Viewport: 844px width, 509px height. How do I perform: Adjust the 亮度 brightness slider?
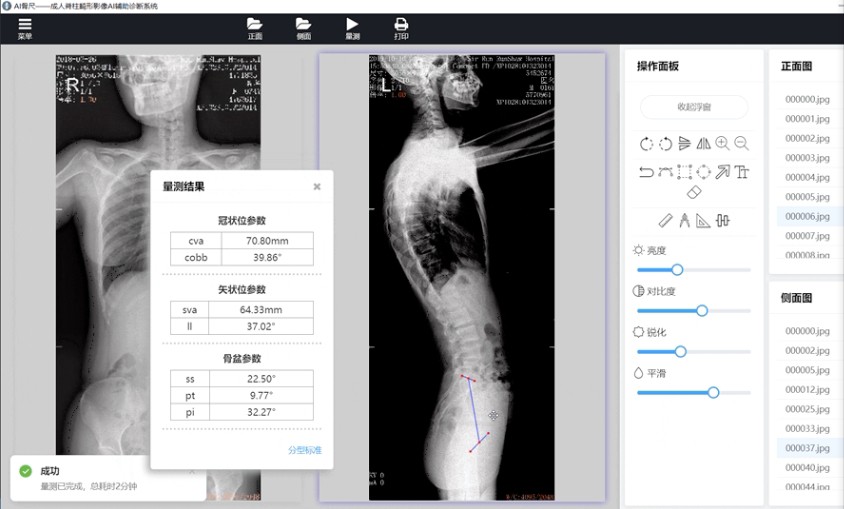[x=693, y=270]
